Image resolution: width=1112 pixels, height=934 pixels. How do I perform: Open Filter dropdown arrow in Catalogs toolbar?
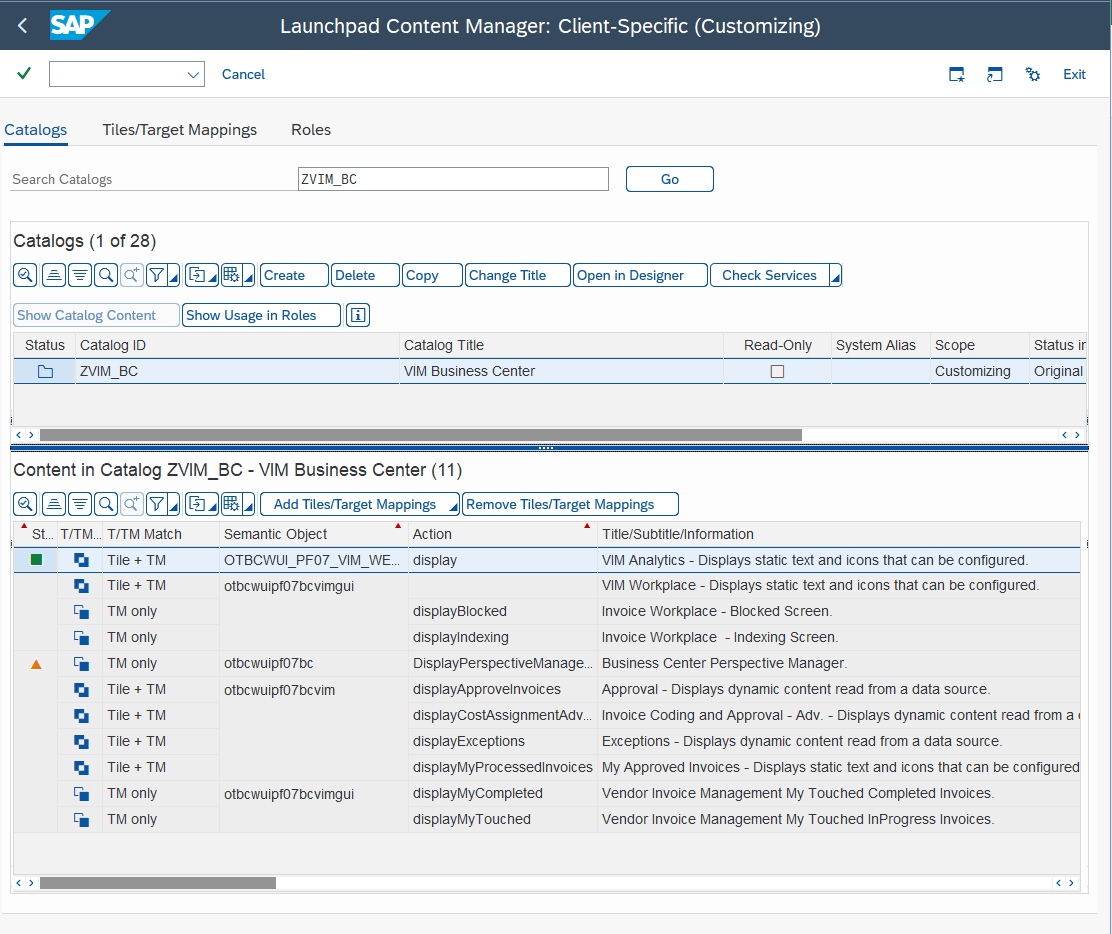(174, 277)
